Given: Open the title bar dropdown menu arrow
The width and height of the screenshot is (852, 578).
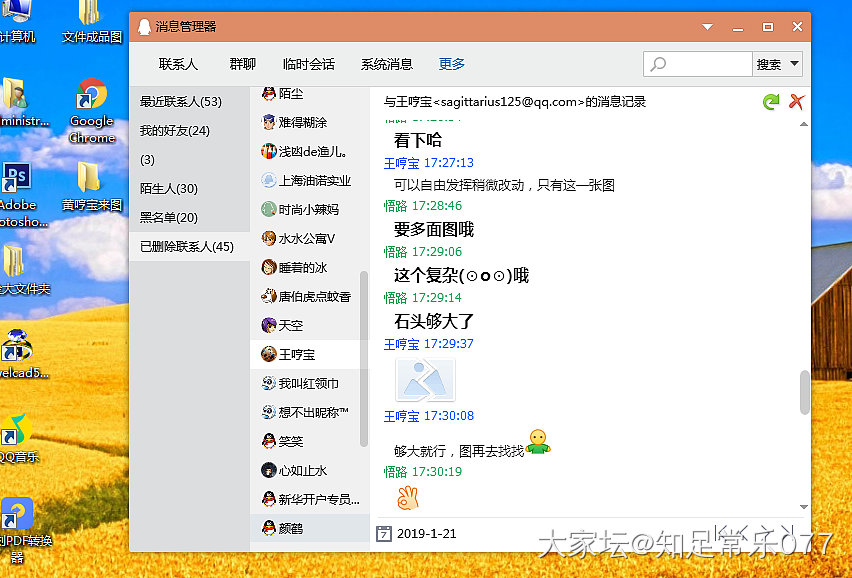Looking at the screenshot, I should (x=710, y=27).
